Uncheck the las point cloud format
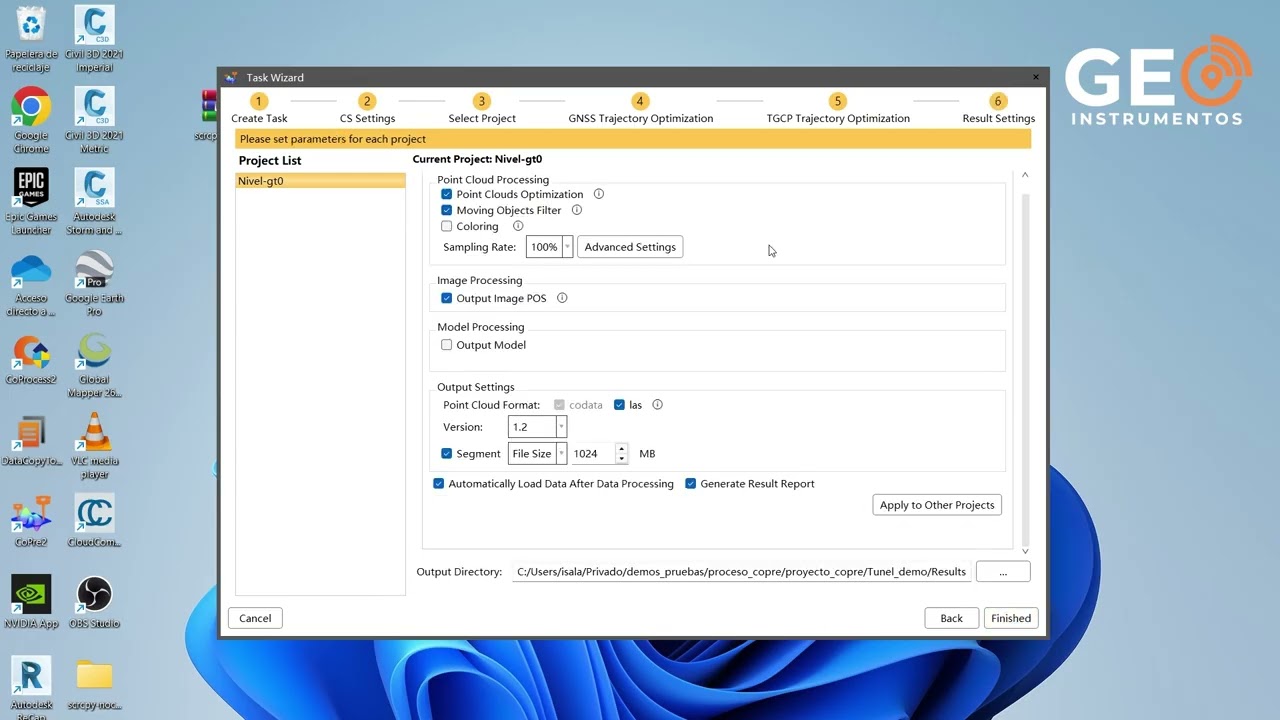 coord(619,405)
